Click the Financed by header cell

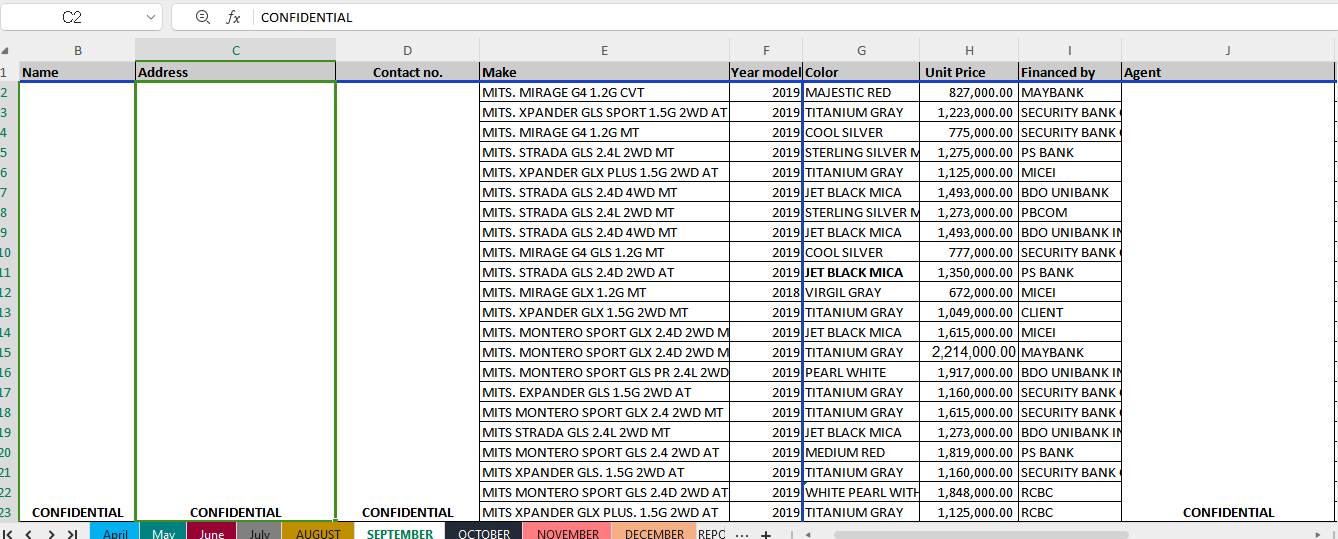[1070, 72]
